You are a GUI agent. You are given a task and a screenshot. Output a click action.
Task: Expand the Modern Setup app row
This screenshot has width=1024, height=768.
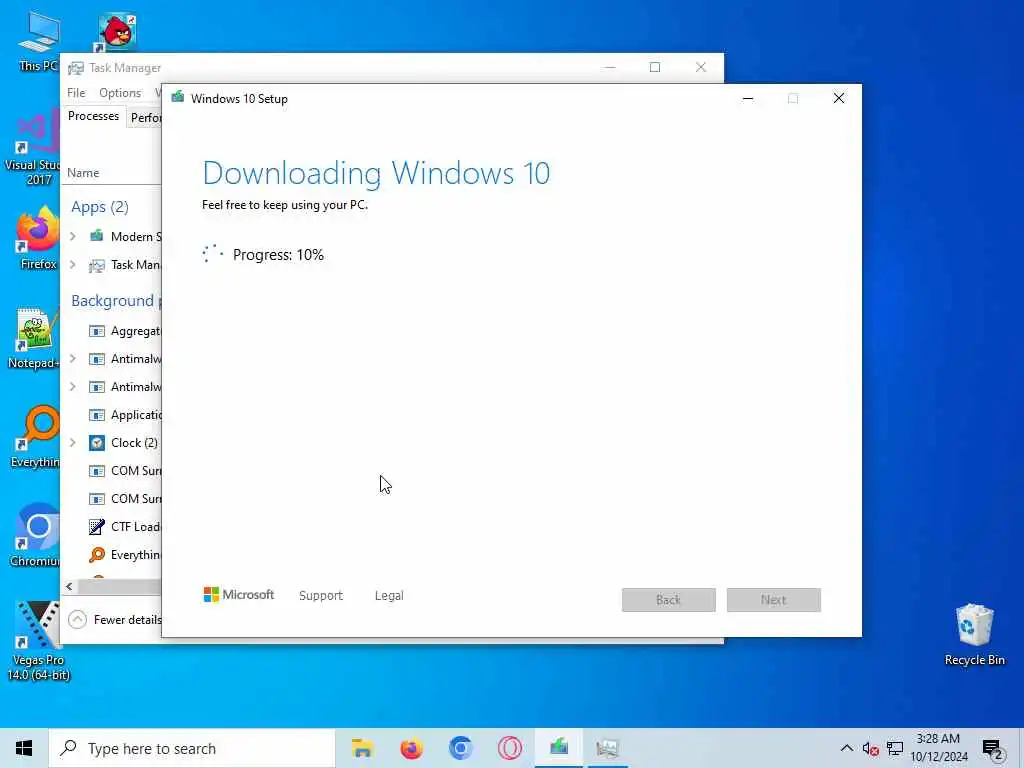[73, 236]
